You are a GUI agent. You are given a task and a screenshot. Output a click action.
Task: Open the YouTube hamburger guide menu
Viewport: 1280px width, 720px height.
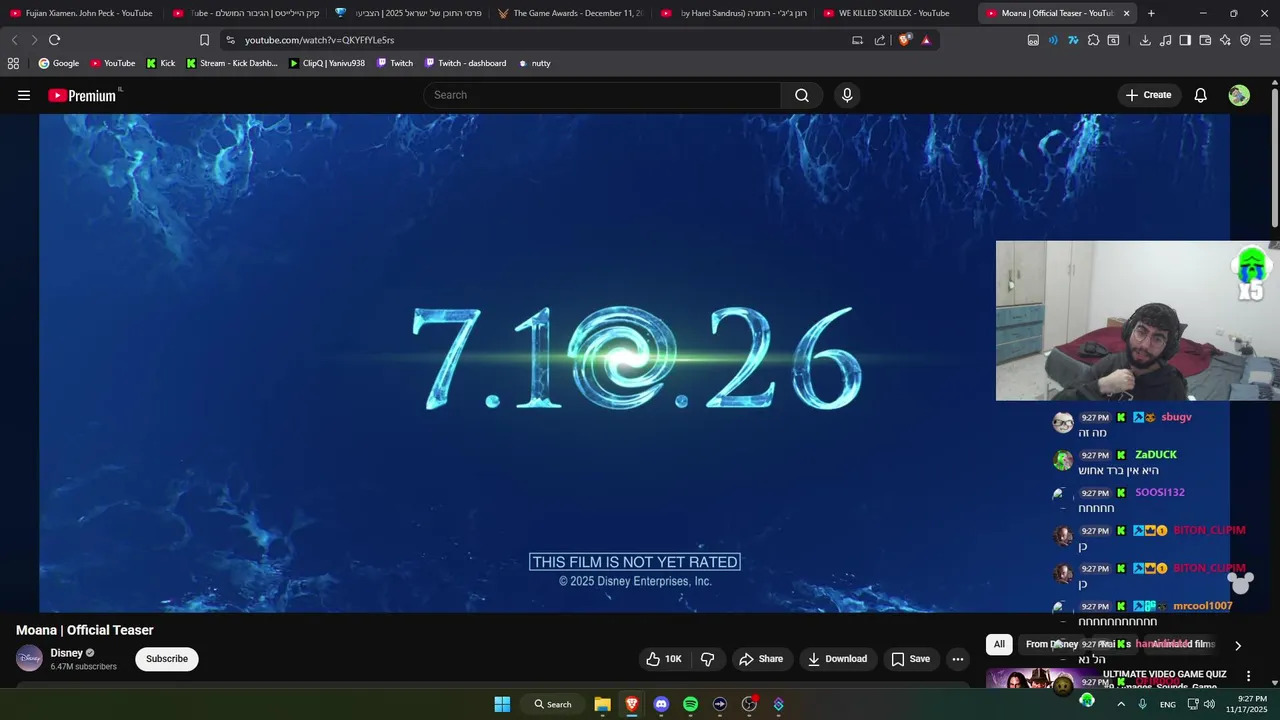[24, 95]
